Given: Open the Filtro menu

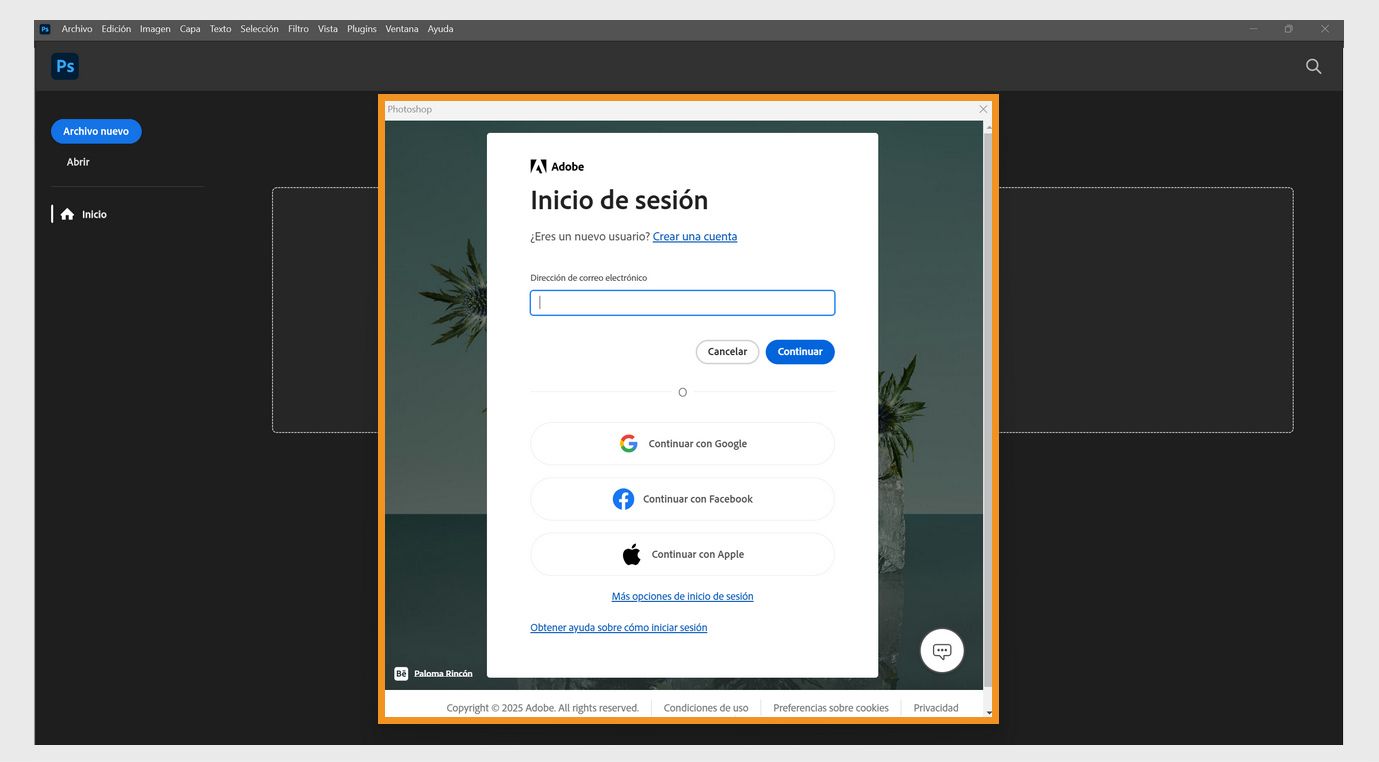Looking at the screenshot, I should (298, 29).
